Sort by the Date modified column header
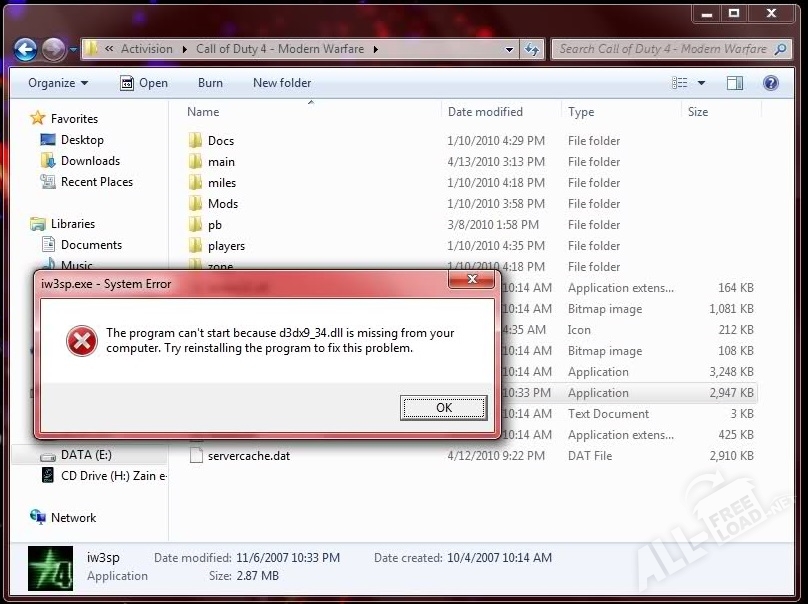 coord(485,112)
